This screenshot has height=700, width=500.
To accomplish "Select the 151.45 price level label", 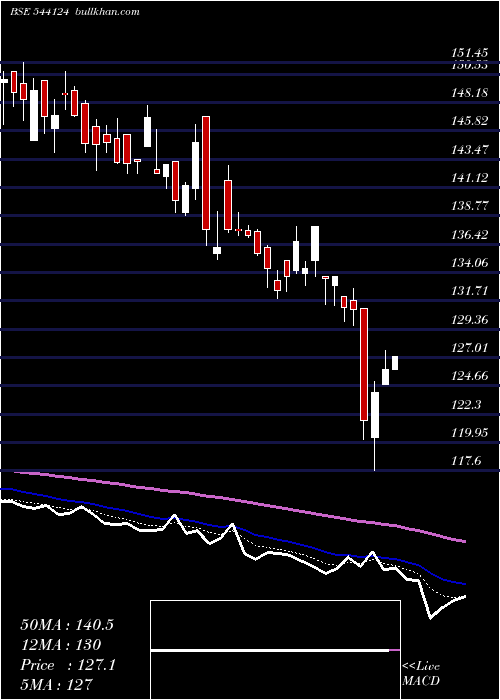I will (469, 54).
